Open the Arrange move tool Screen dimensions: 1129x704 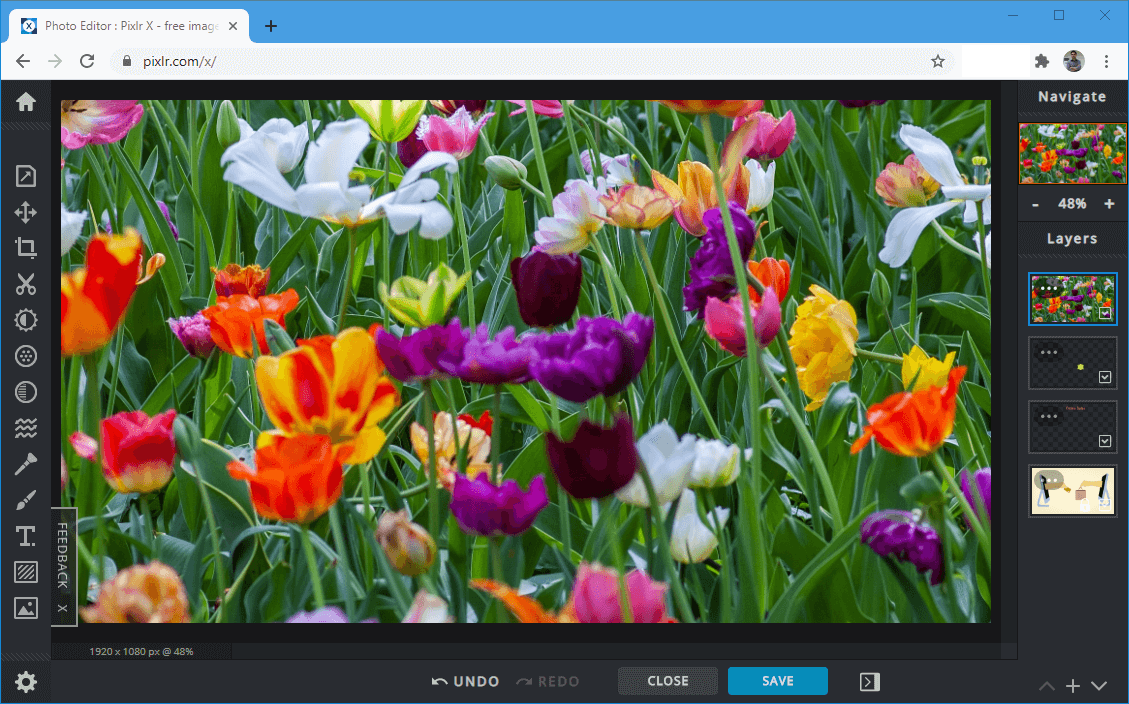click(25, 212)
